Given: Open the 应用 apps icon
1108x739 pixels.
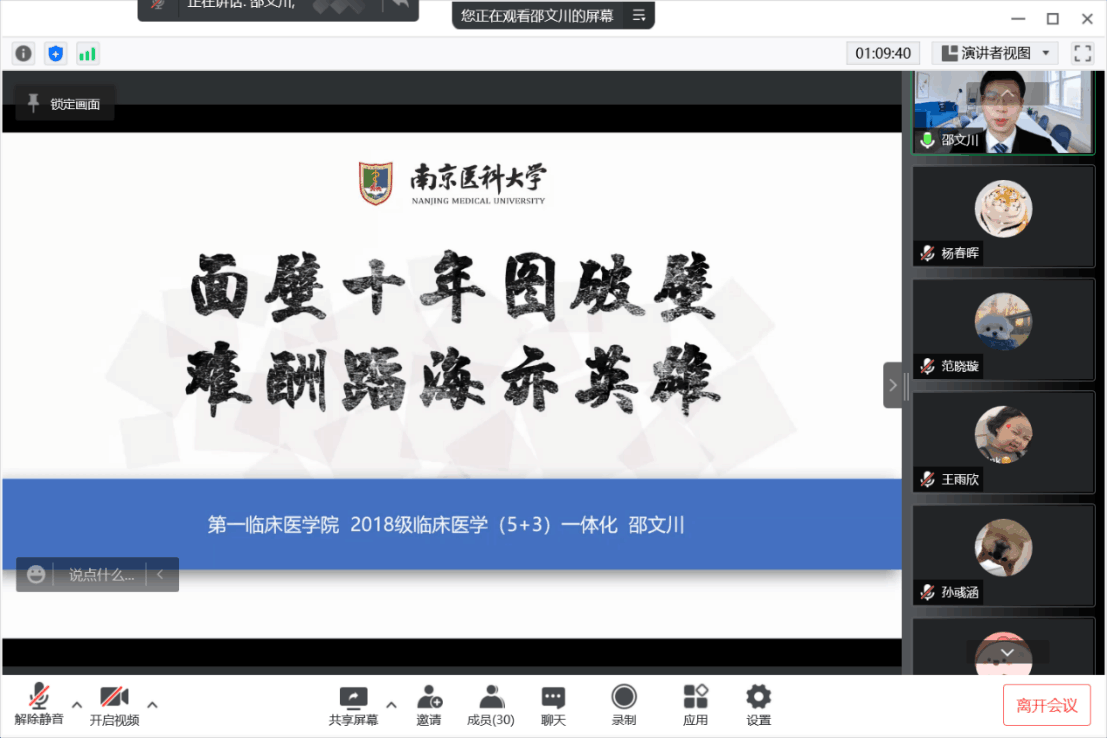Looking at the screenshot, I should tap(695, 705).
